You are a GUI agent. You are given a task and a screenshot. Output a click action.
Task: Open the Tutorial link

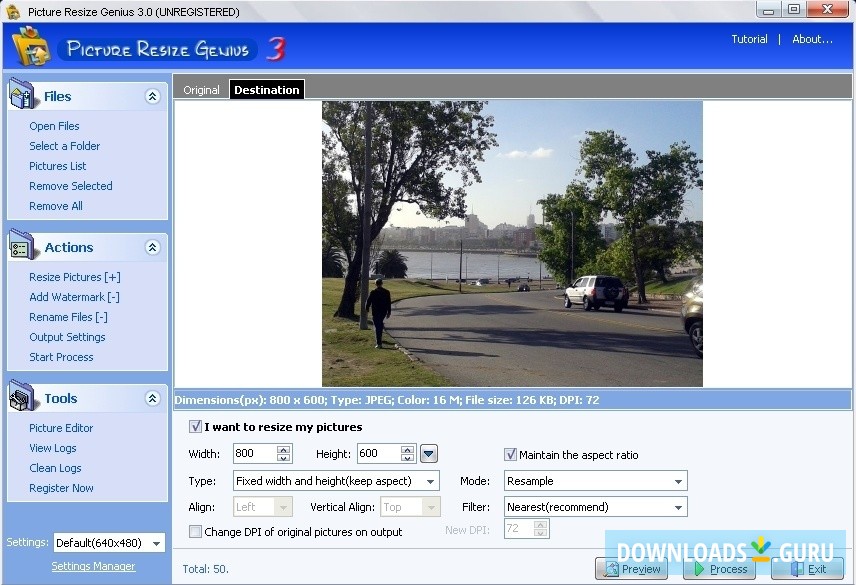(749, 38)
